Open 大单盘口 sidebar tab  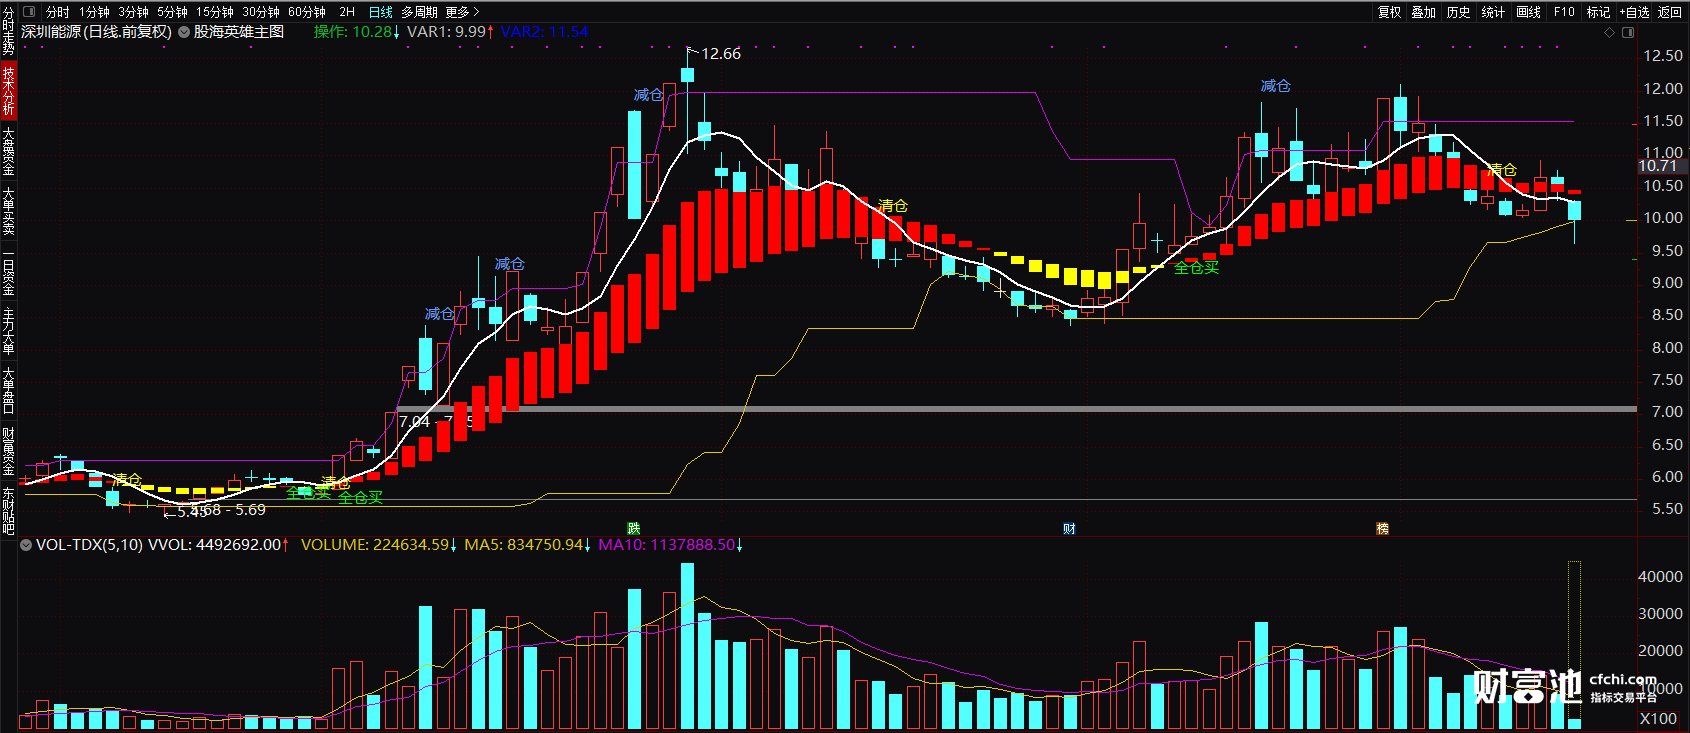click(x=8, y=390)
